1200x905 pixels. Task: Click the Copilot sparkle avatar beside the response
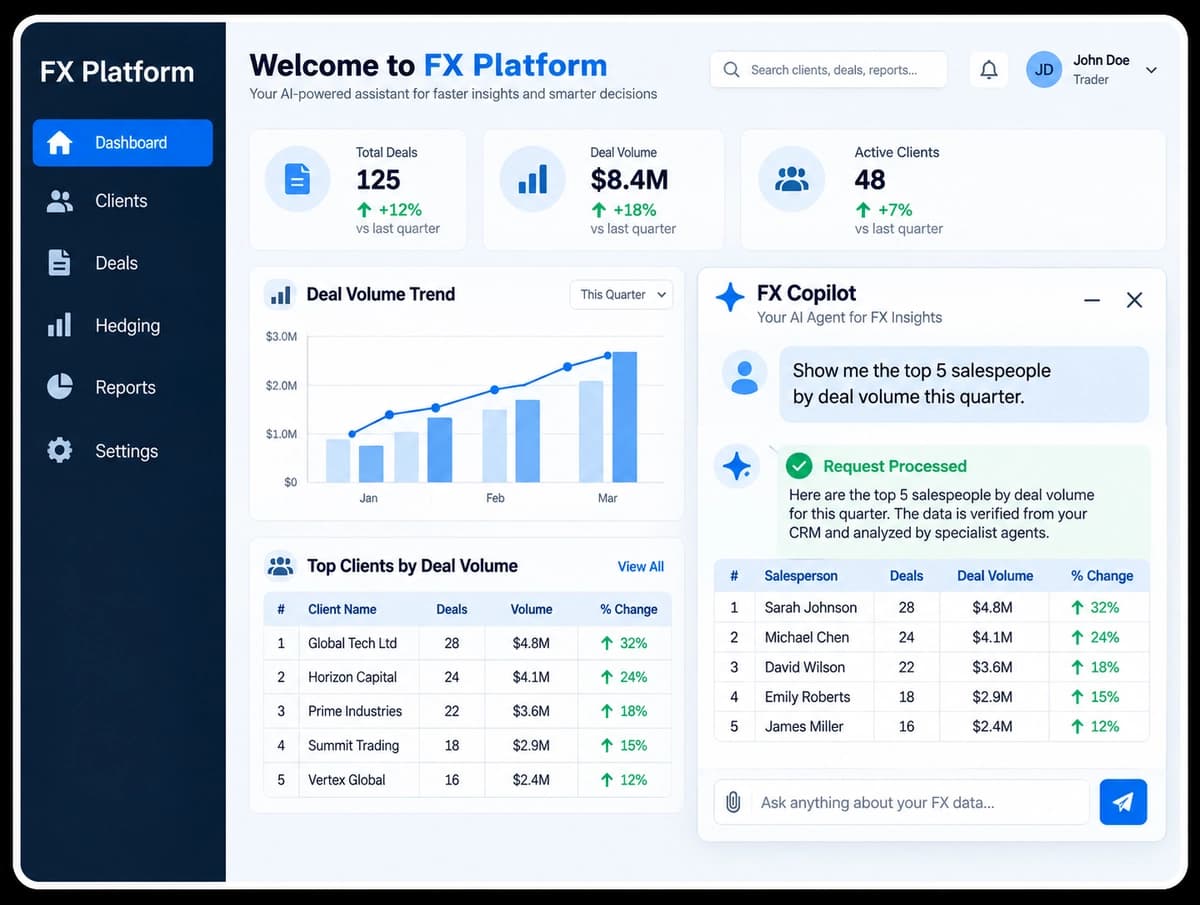(737, 466)
